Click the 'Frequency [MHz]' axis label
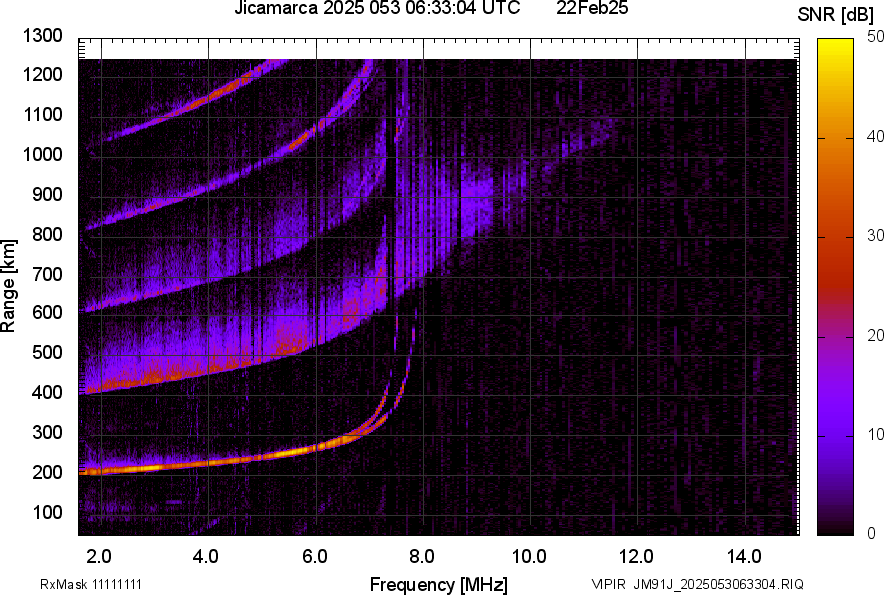The image size is (884, 595). (439, 584)
